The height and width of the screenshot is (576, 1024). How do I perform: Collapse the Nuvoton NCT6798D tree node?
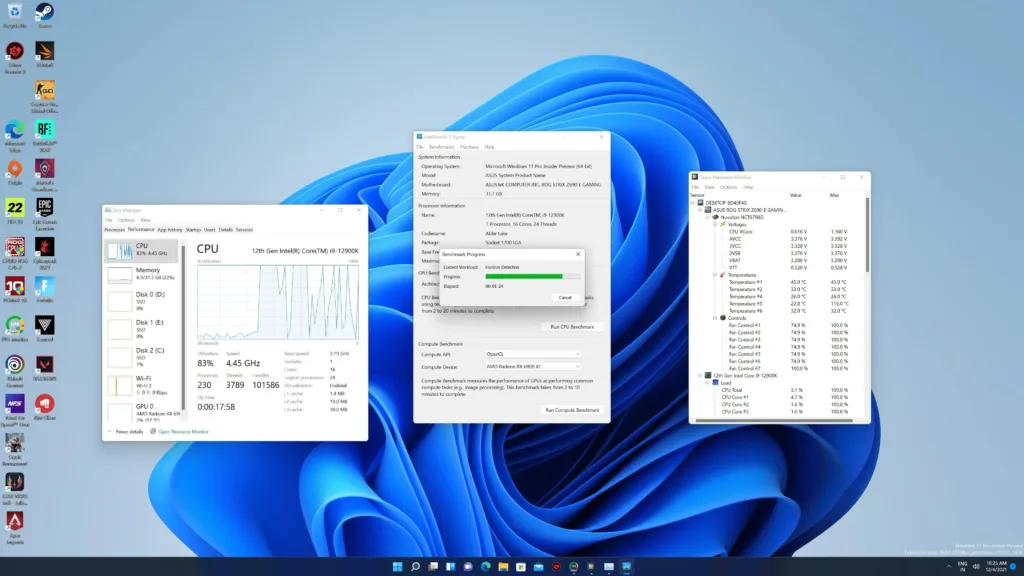click(x=708, y=217)
